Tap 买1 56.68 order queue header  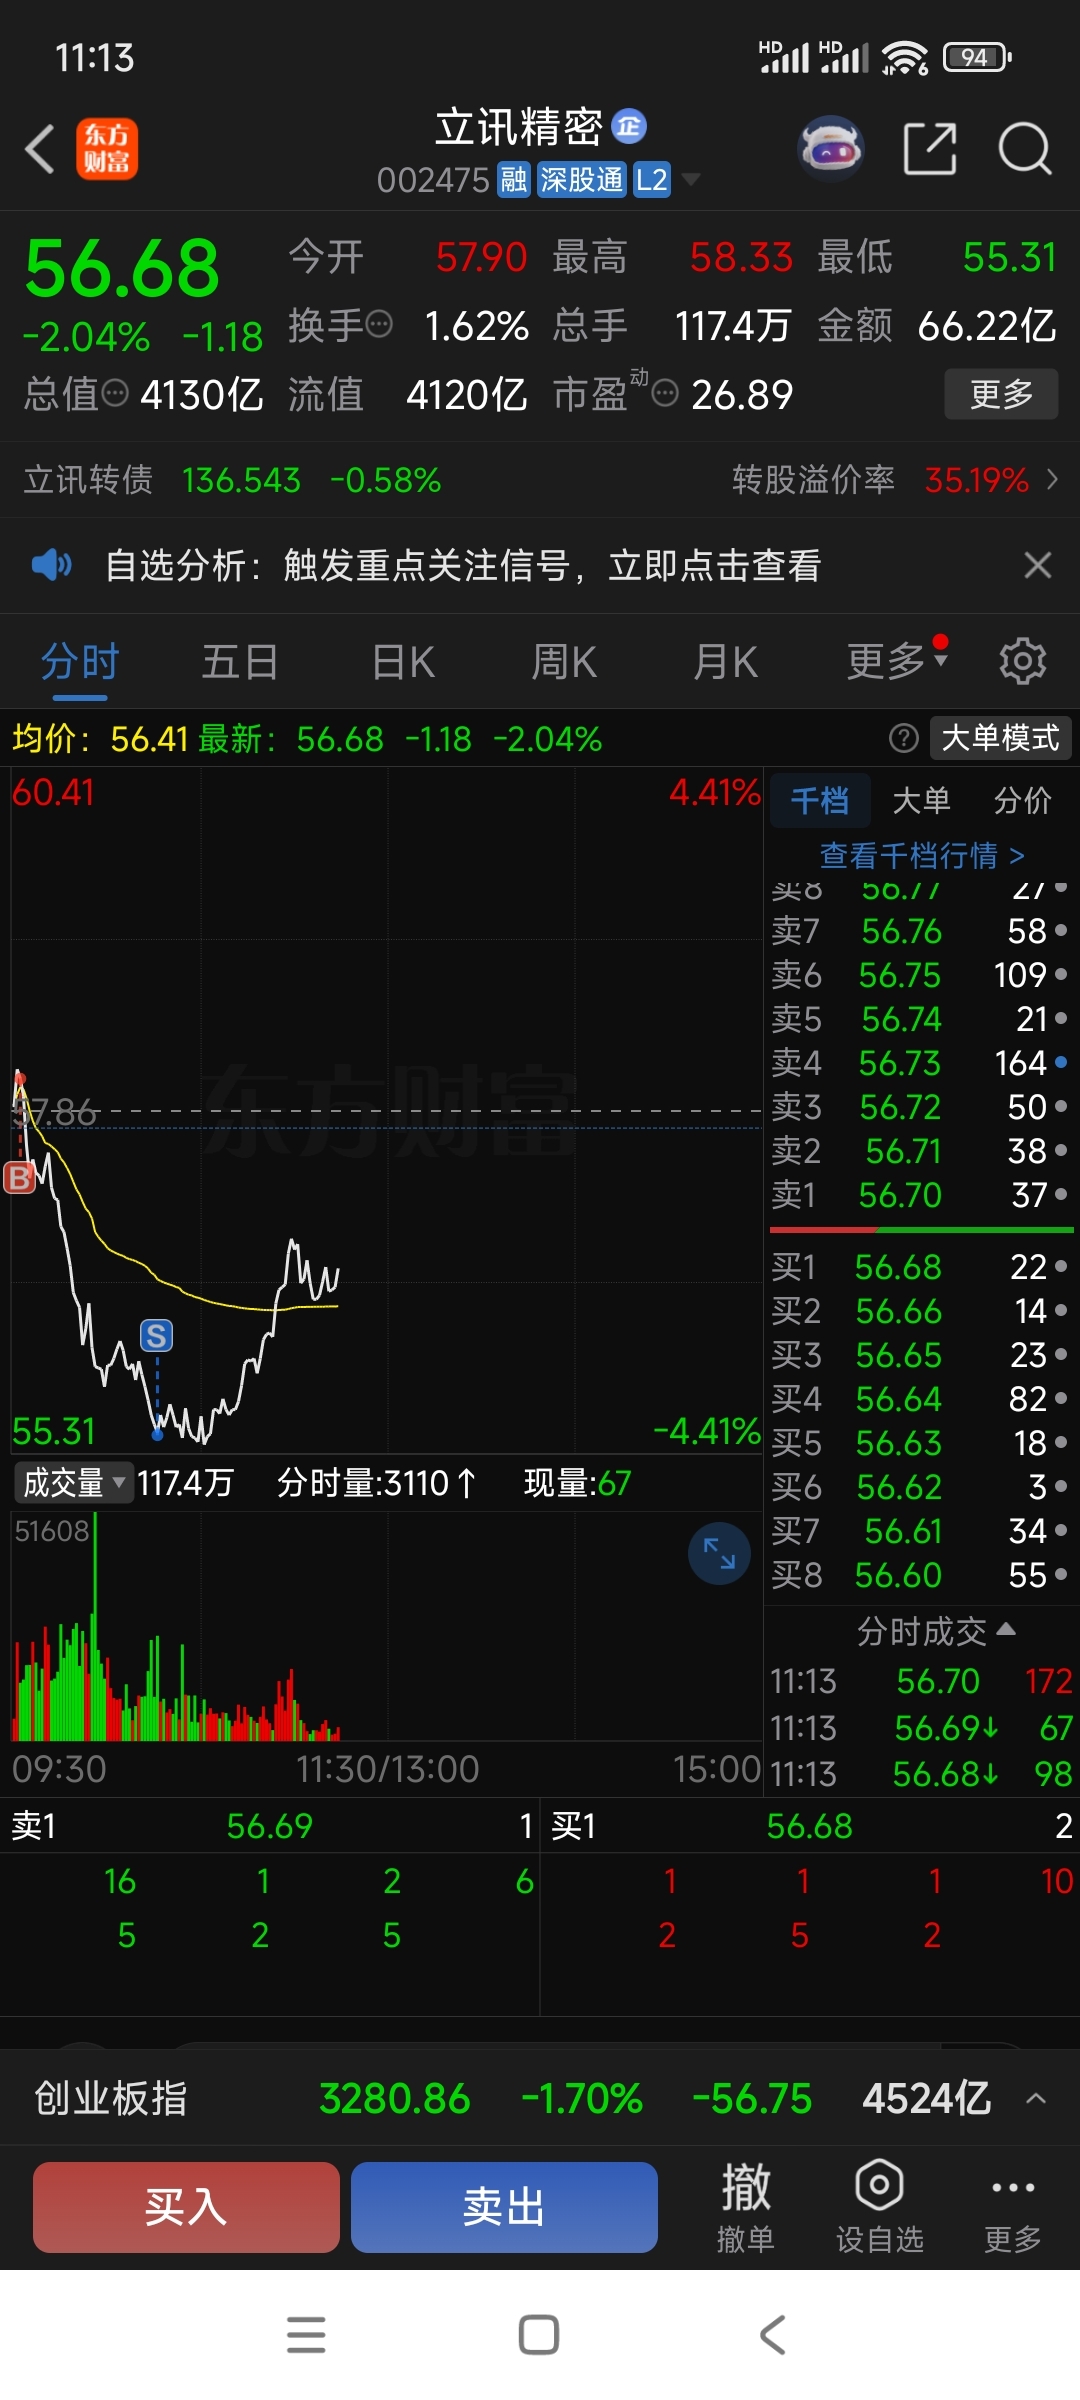[811, 1826]
